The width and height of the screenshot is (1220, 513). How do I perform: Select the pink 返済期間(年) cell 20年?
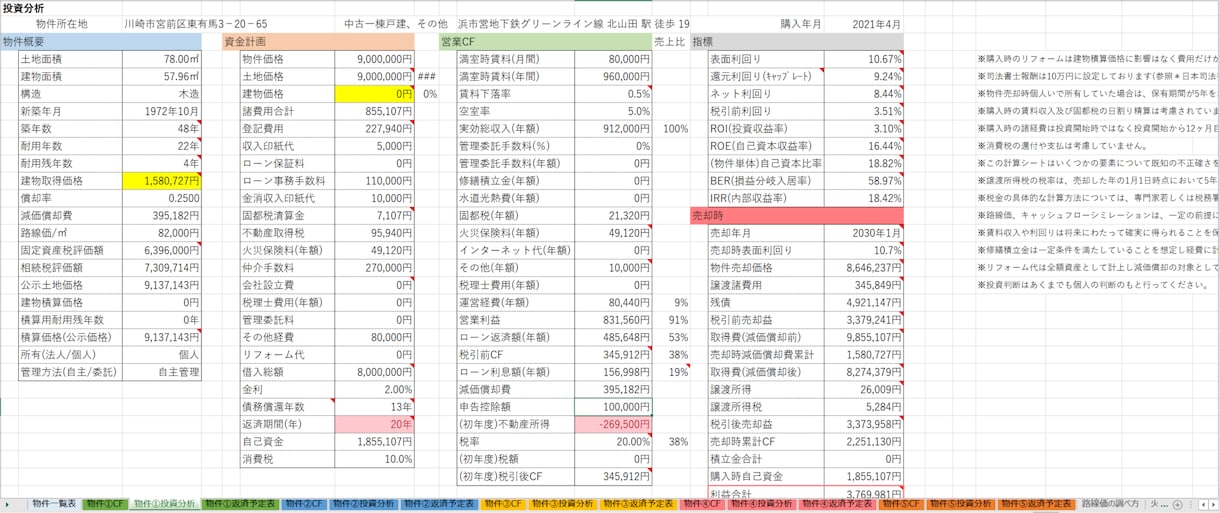(x=372, y=424)
